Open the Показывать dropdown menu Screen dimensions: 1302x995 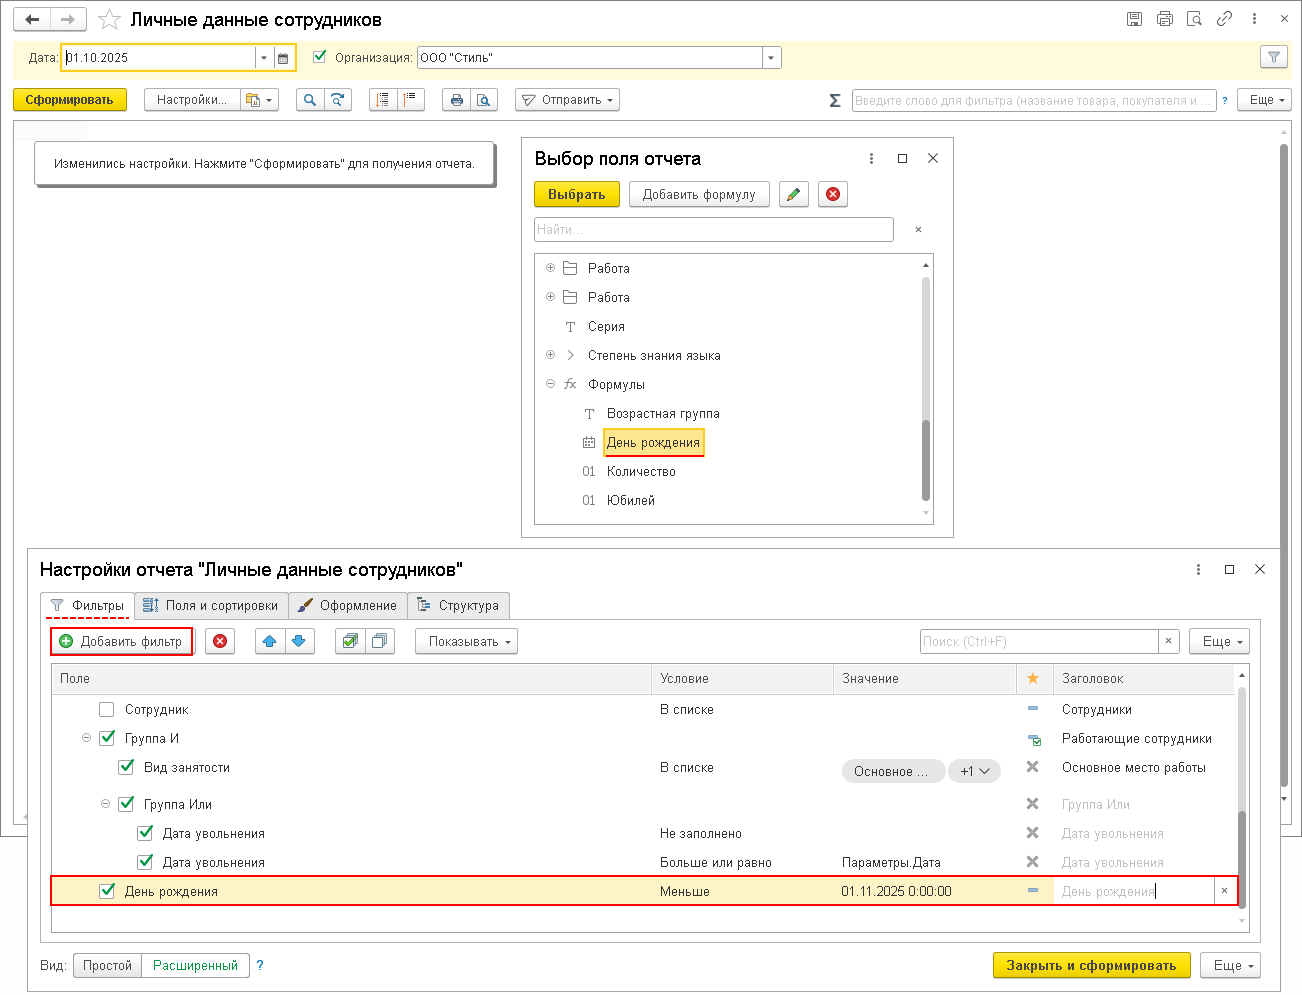466,642
